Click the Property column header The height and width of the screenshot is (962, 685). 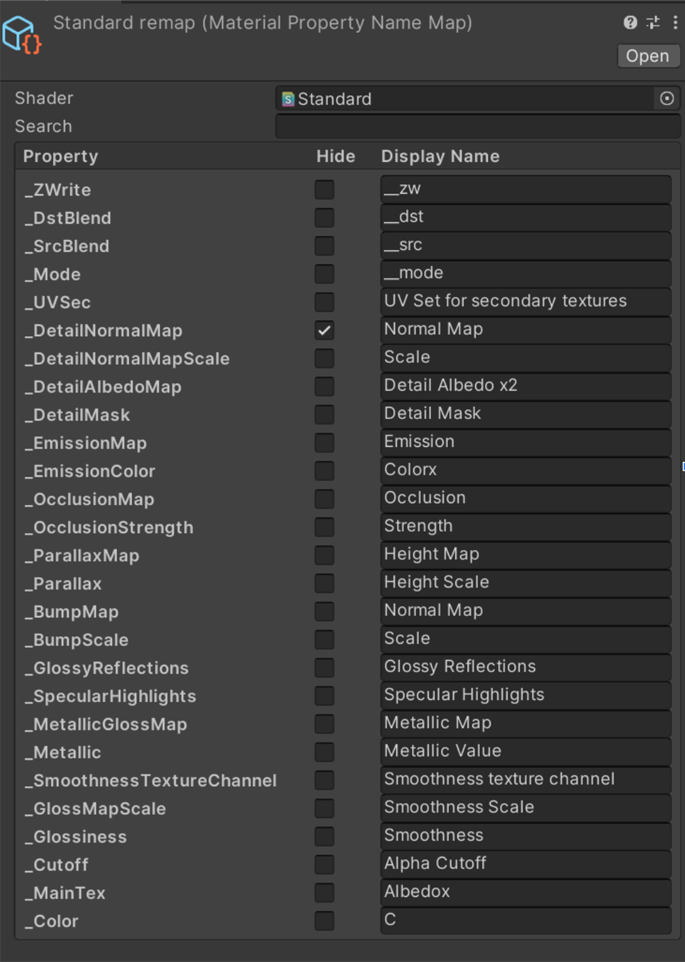click(61, 156)
